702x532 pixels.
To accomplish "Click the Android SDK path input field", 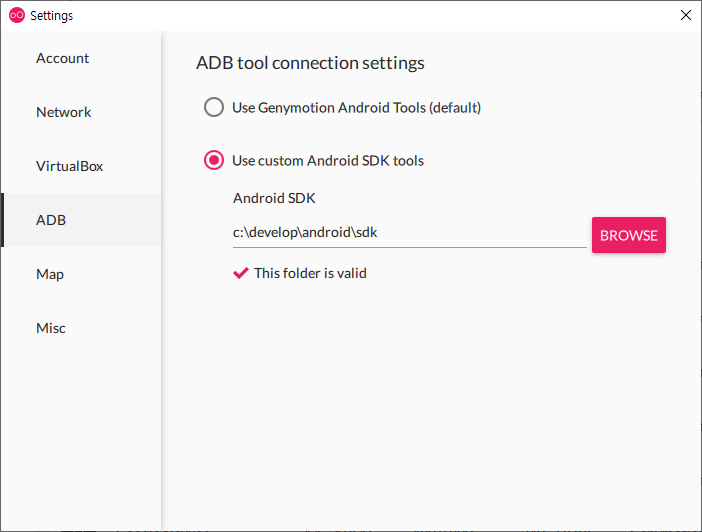I will [x=409, y=233].
